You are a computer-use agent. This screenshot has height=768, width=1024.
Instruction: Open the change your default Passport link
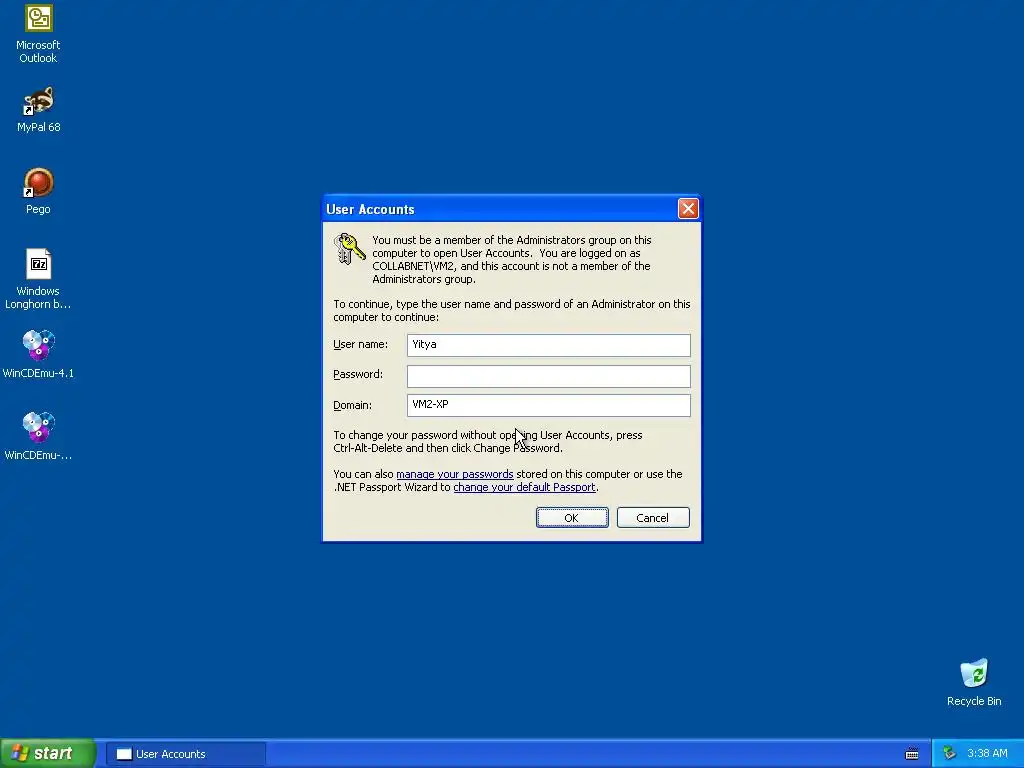[524, 487]
